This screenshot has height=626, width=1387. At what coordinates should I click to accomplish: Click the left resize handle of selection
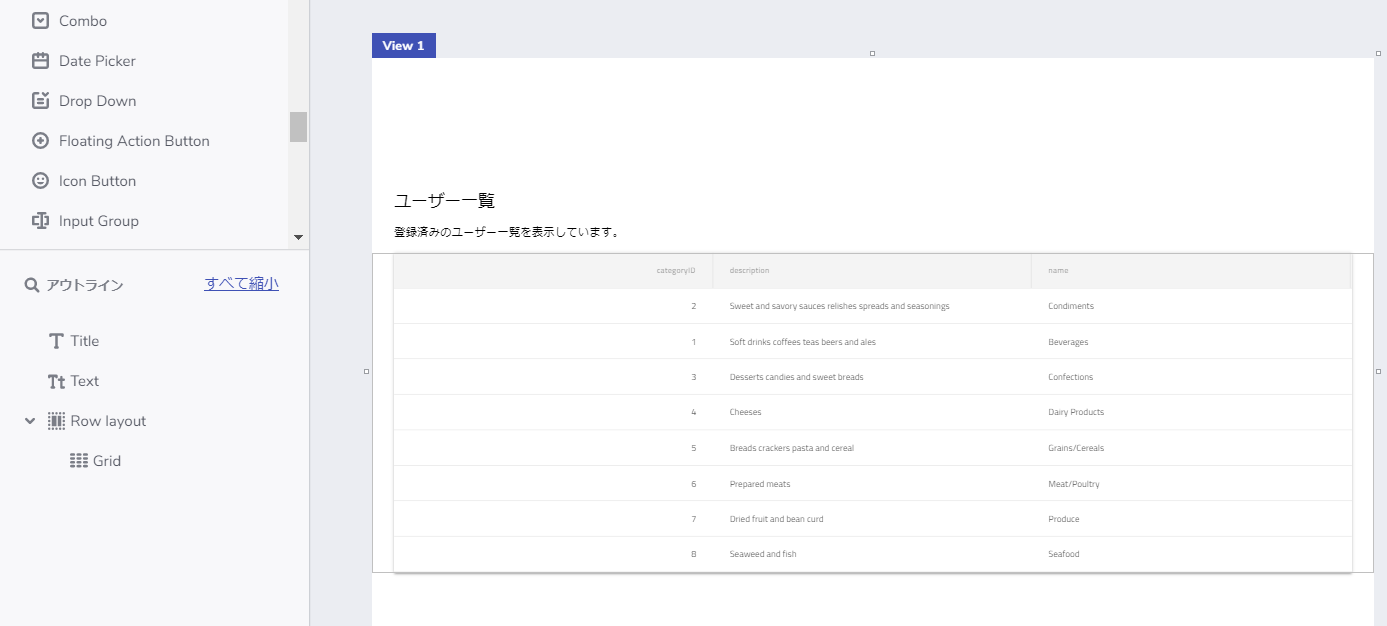[x=366, y=371]
